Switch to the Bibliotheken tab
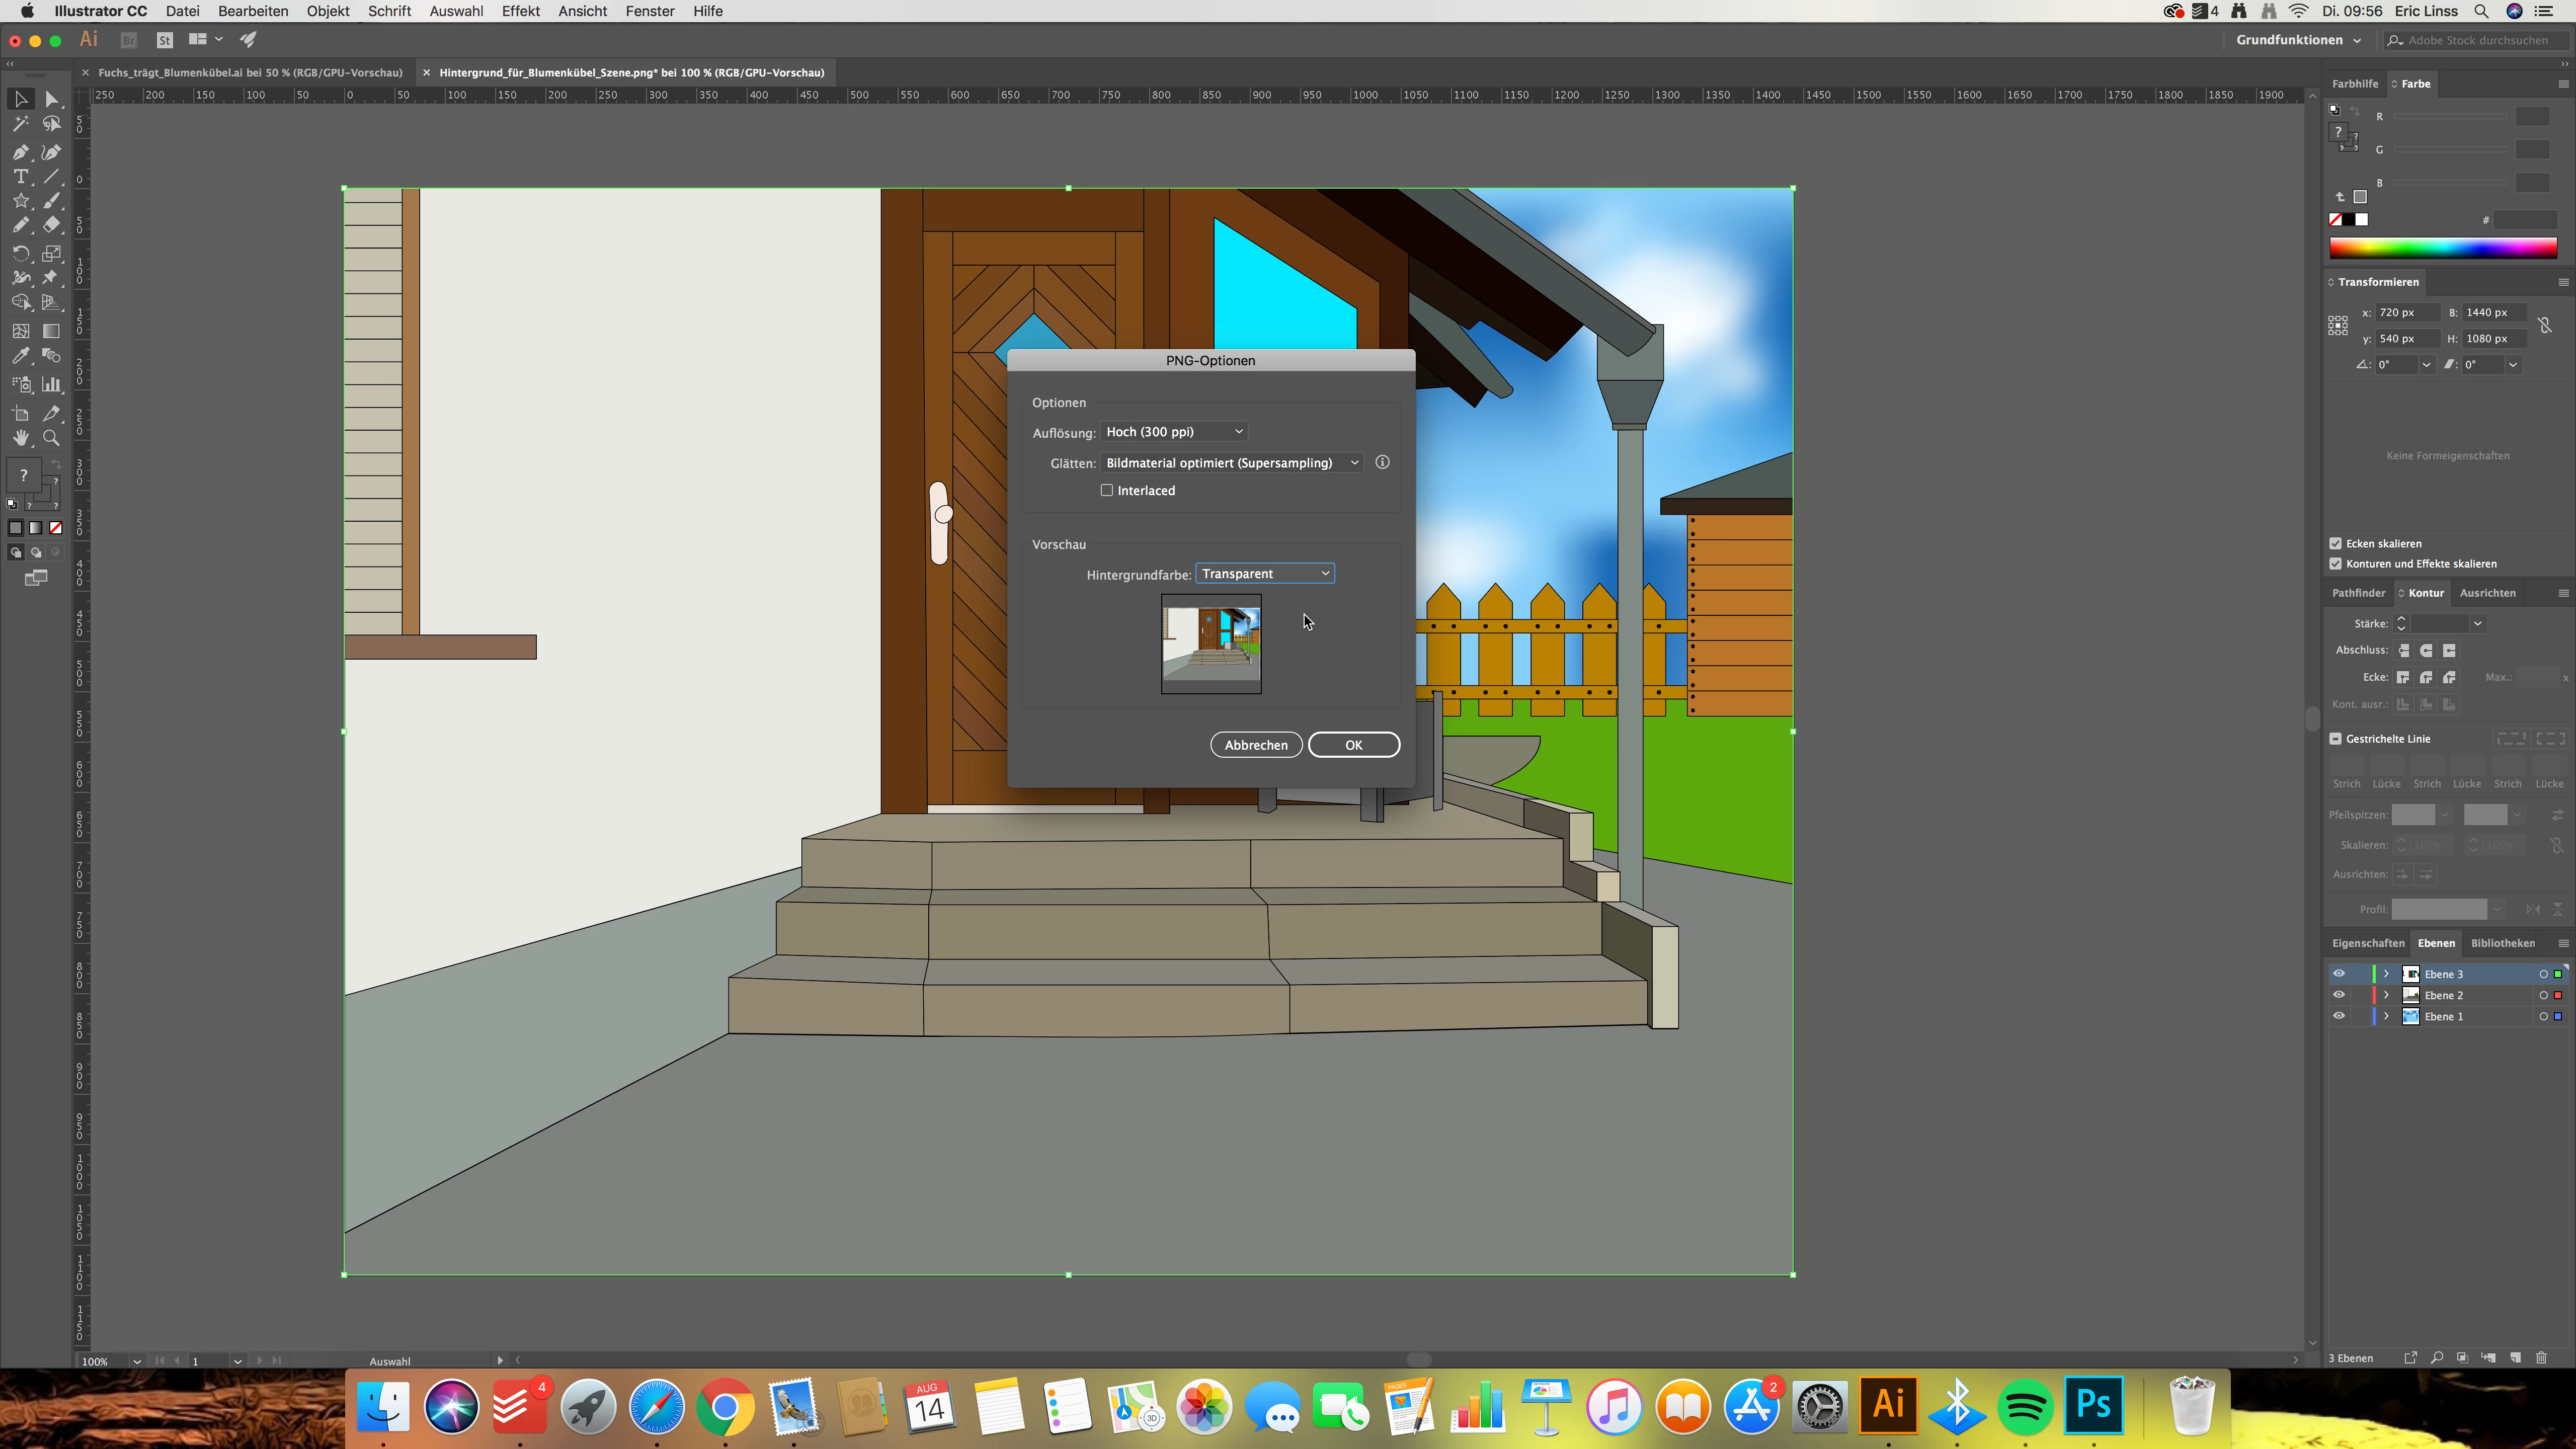 point(2502,943)
